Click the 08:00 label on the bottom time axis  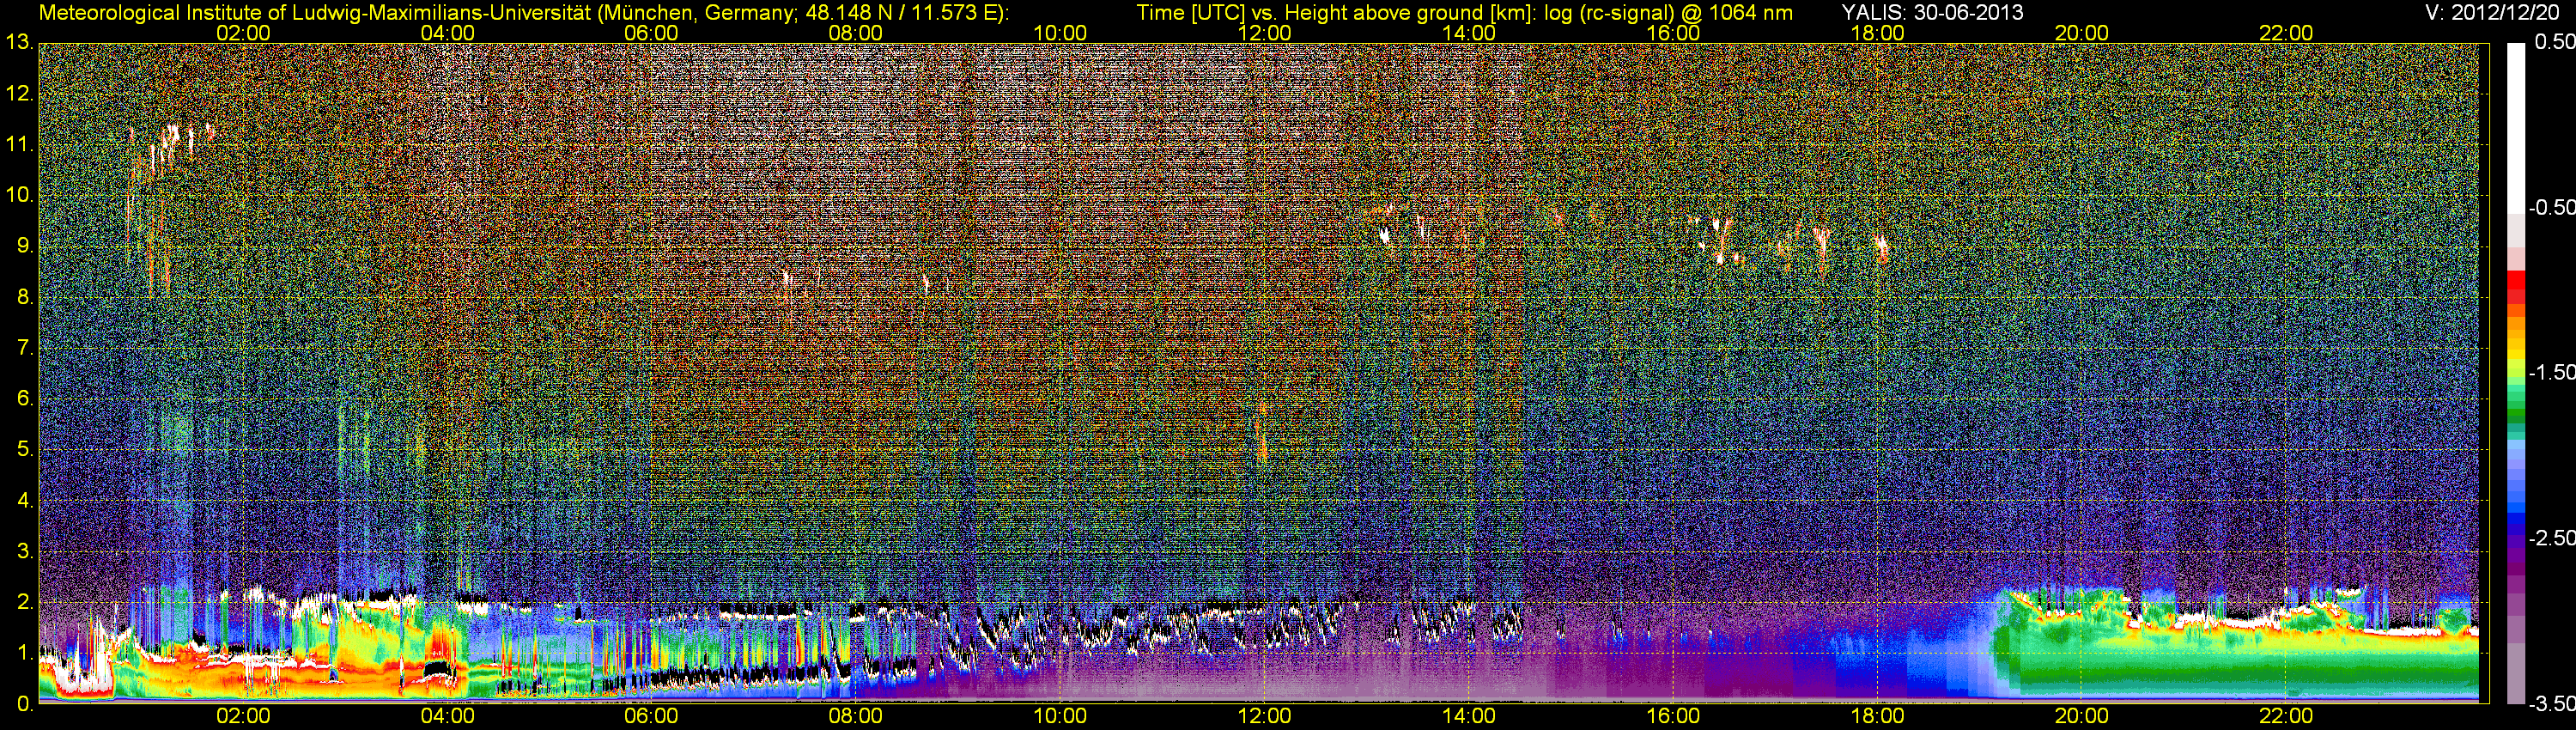point(856,716)
